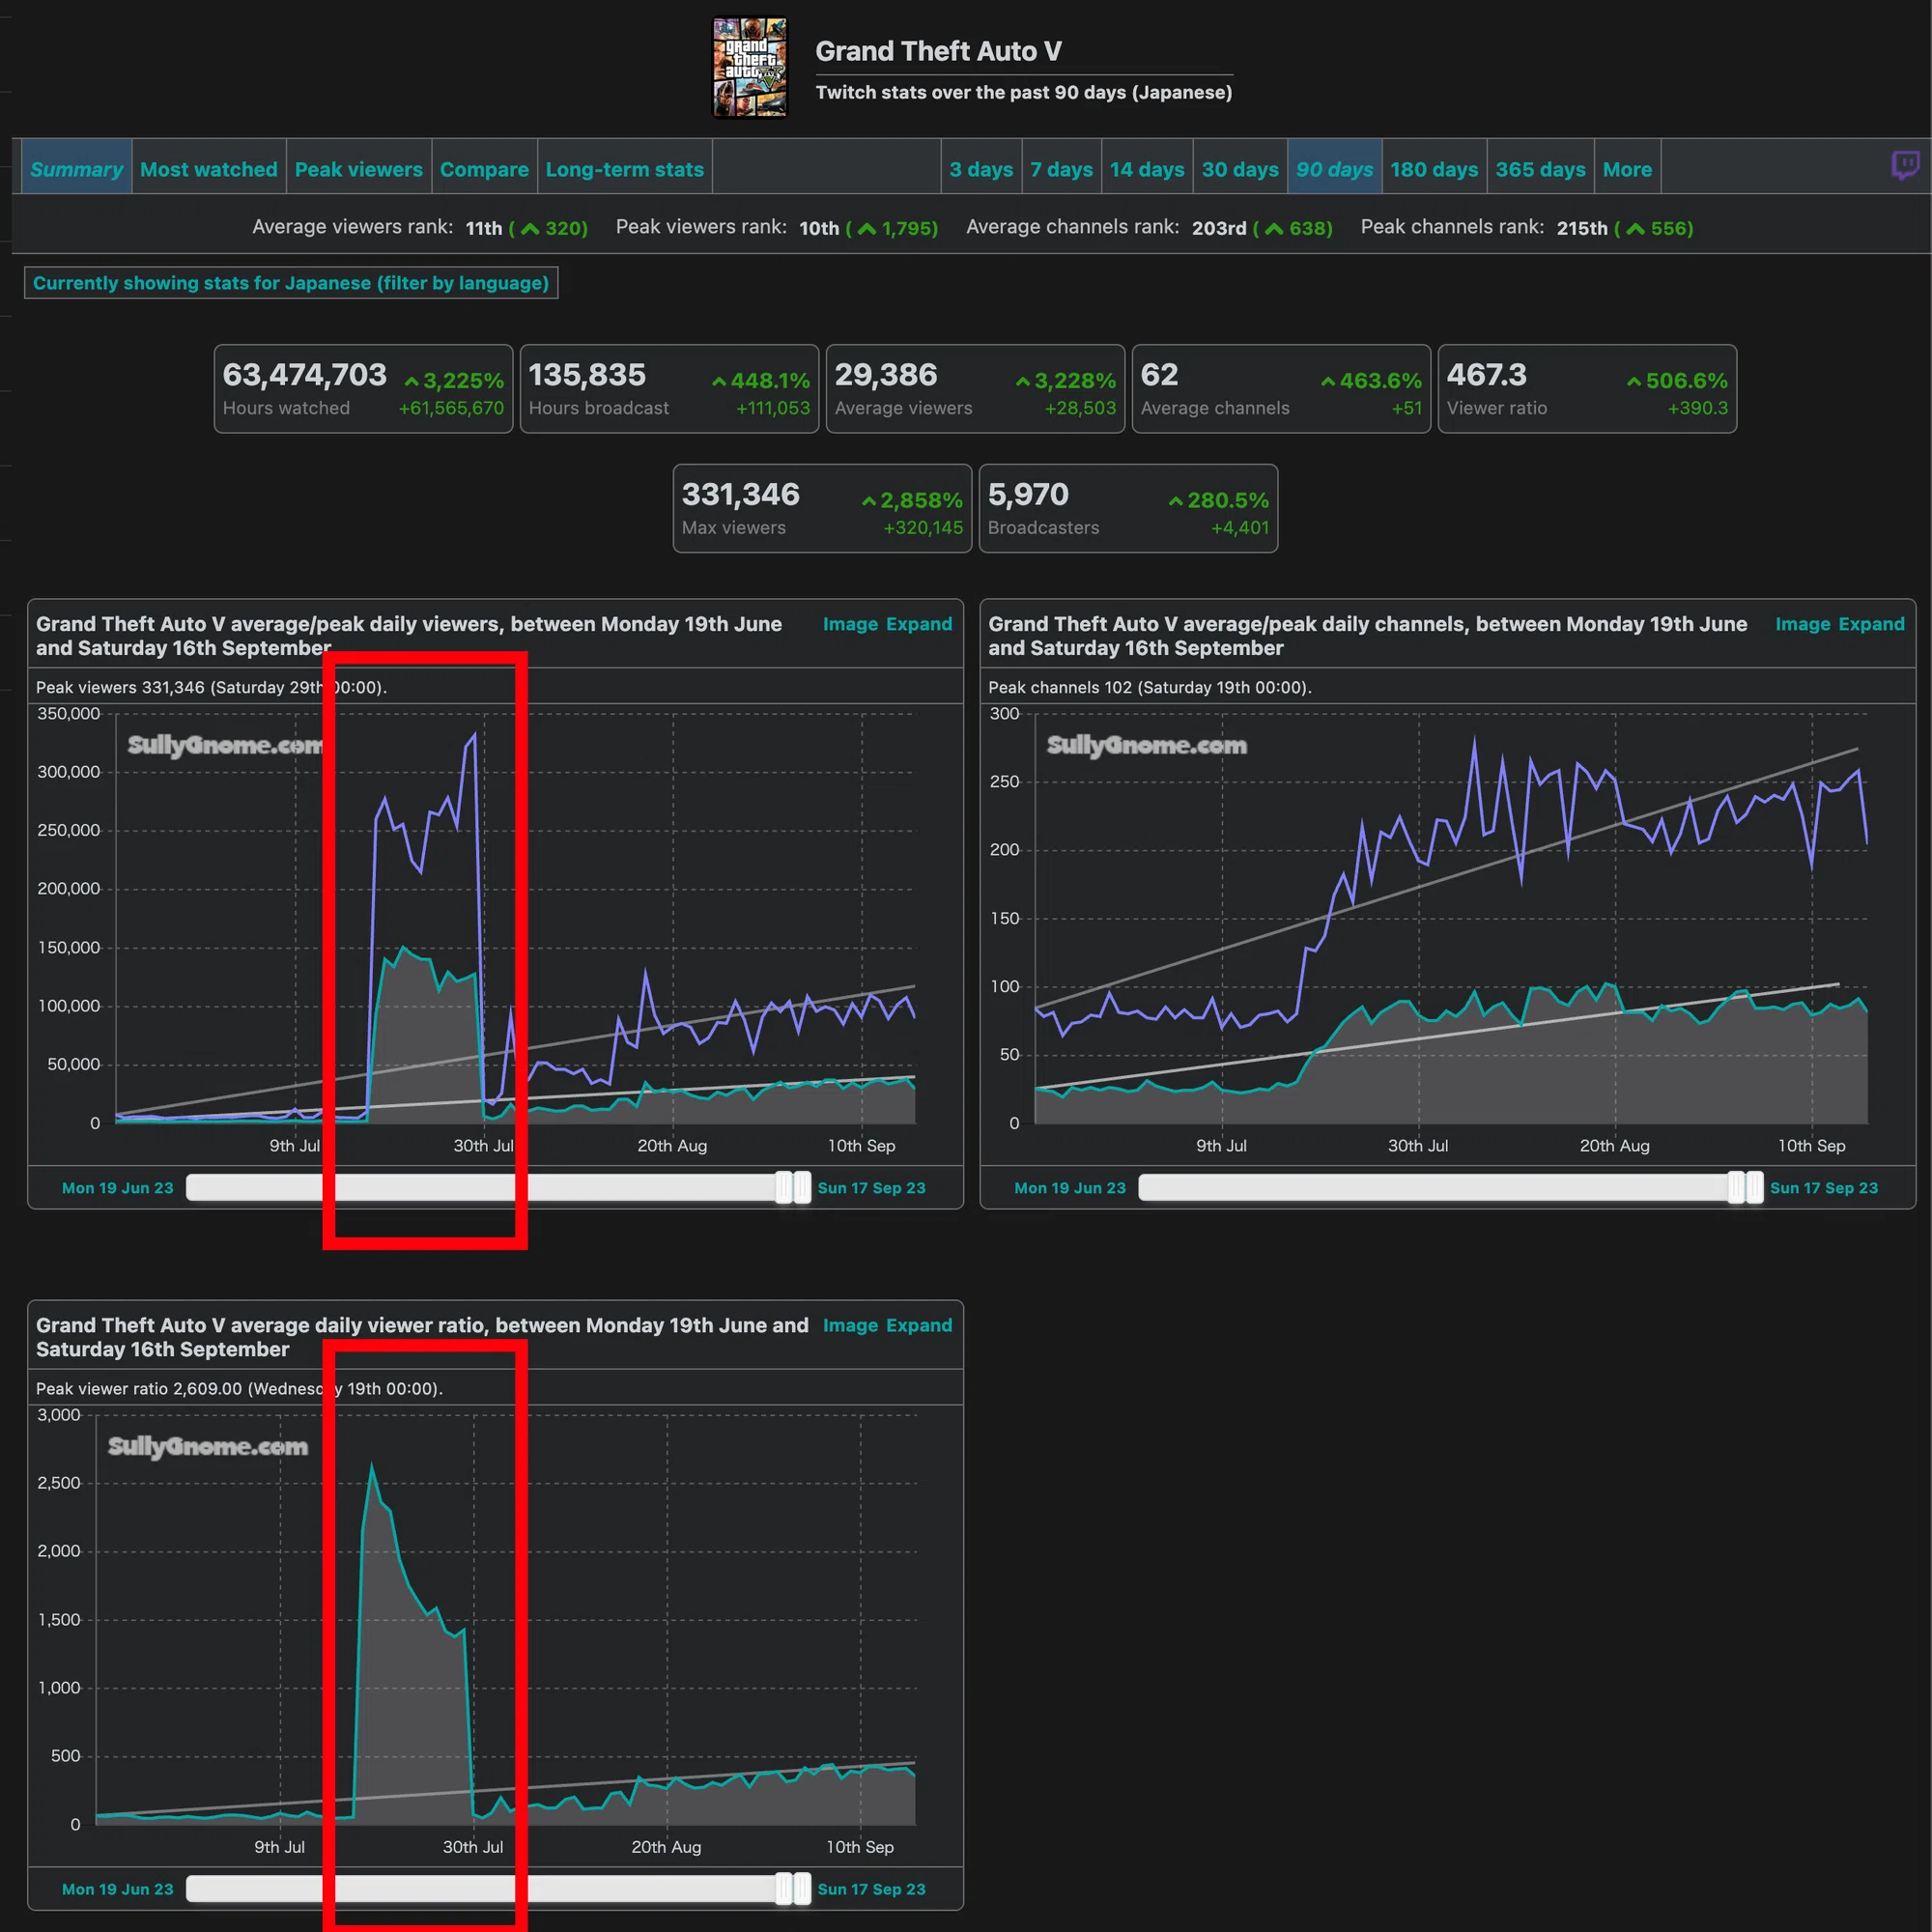Click the Peak channels rank 215th text
The width and height of the screenshot is (1932, 1932).
[x=1527, y=228]
